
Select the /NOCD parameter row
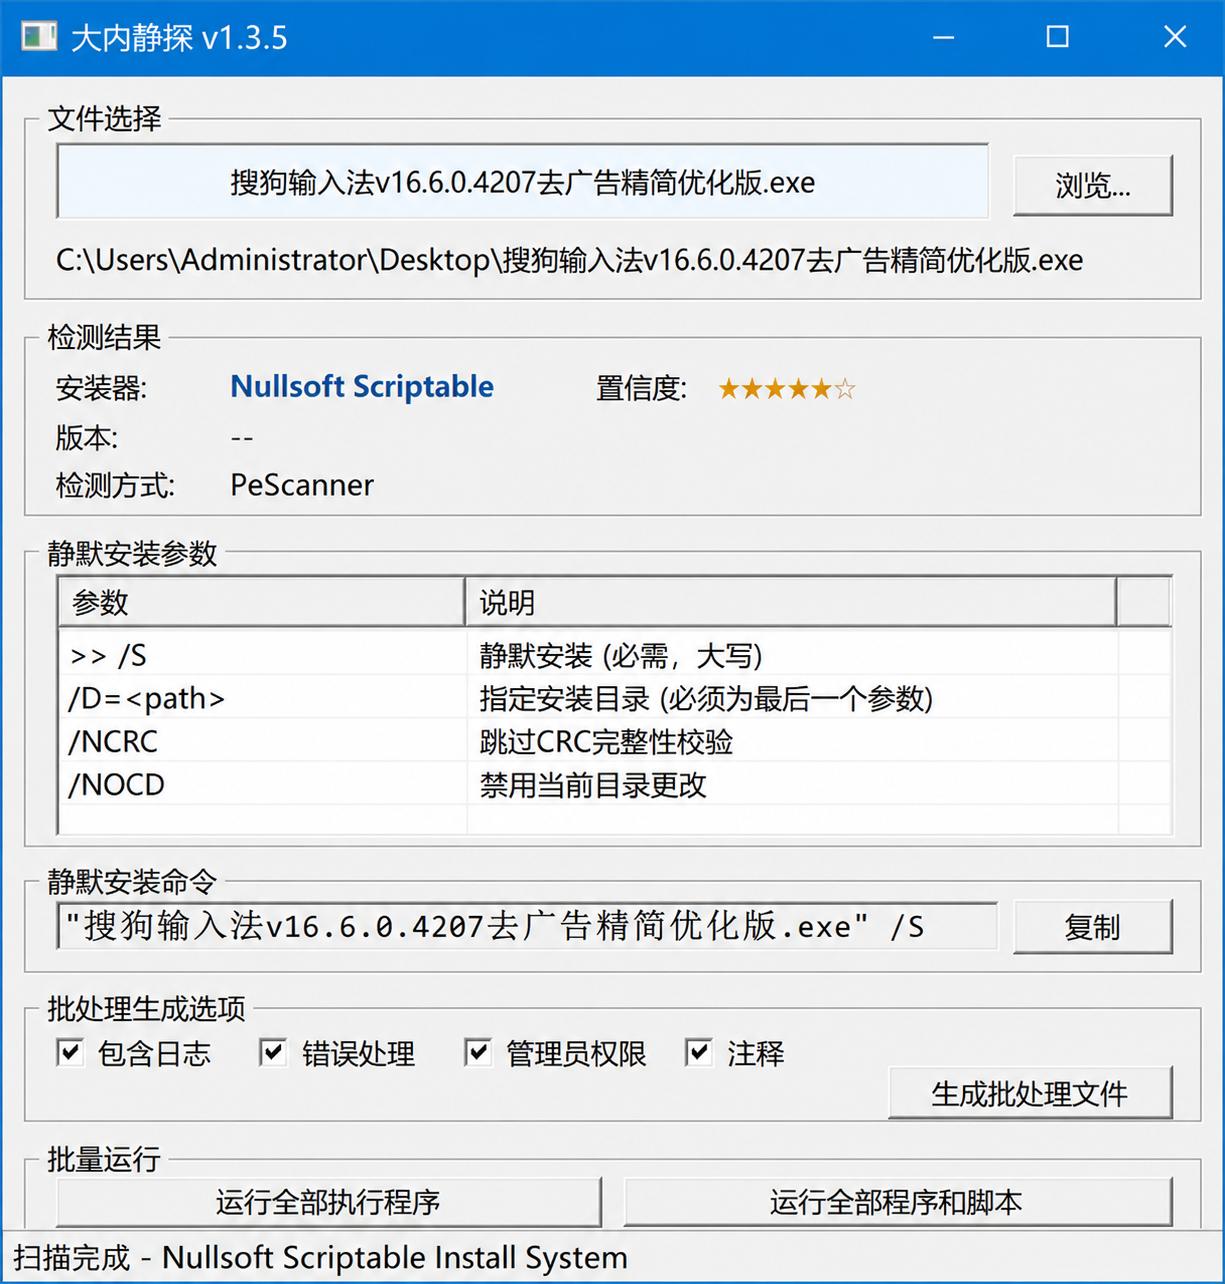[x=614, y=784]
